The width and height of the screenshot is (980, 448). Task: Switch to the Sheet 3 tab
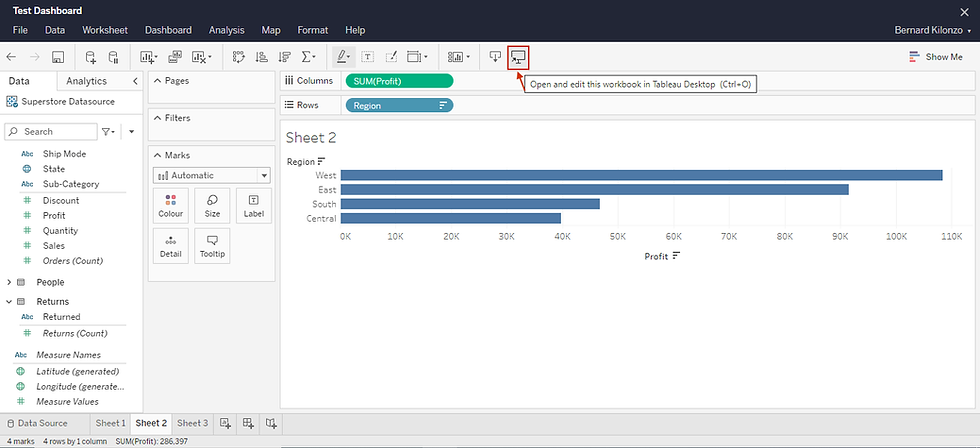click(x=192, y=423)
